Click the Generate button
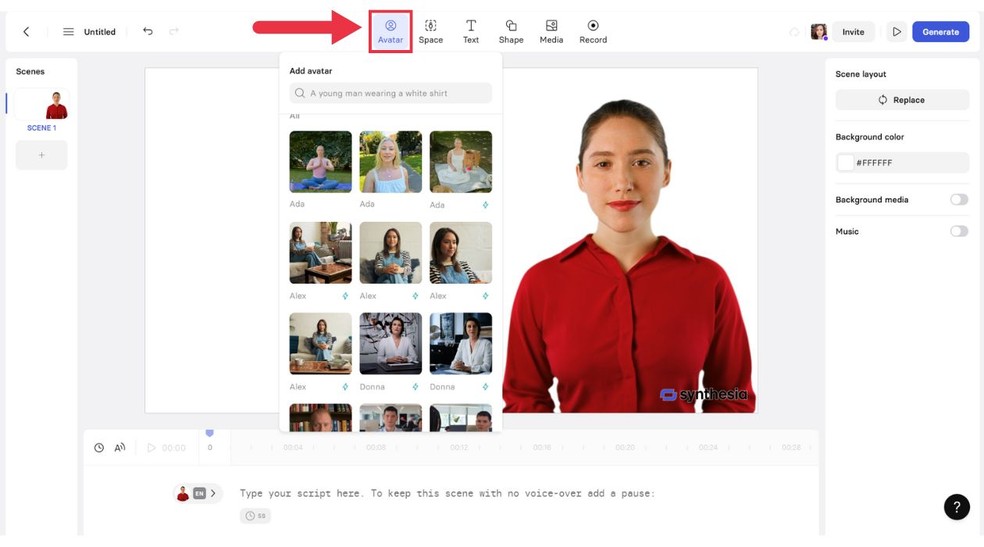Screen dimensions: 984x547 click(x=940, y=31)
